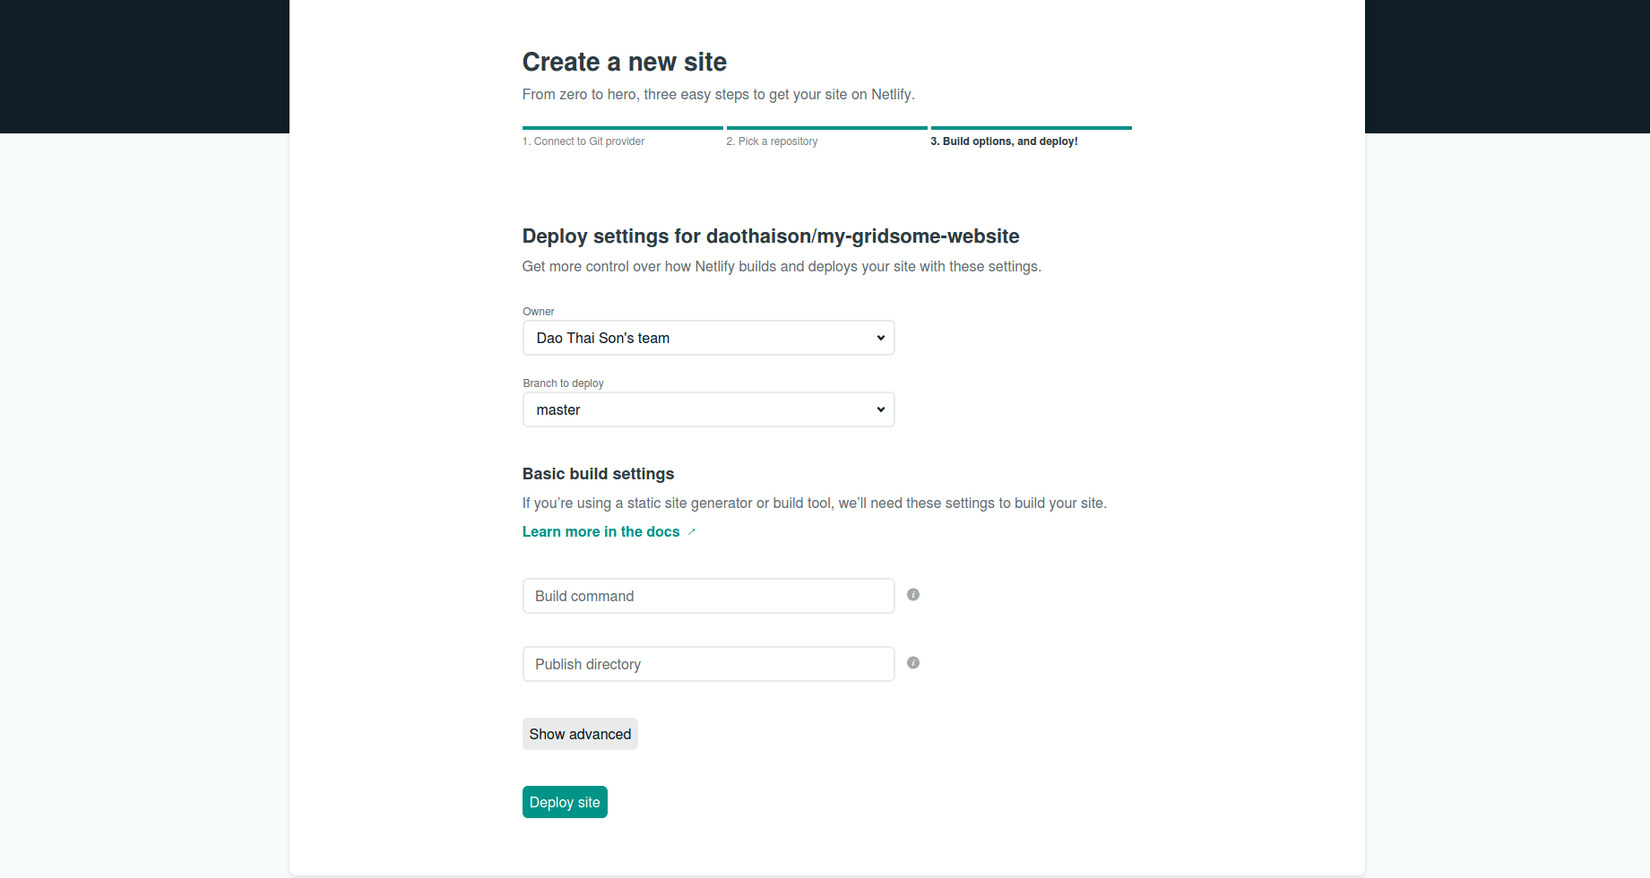Open the Owner team dropdown

tap(708, 338)
